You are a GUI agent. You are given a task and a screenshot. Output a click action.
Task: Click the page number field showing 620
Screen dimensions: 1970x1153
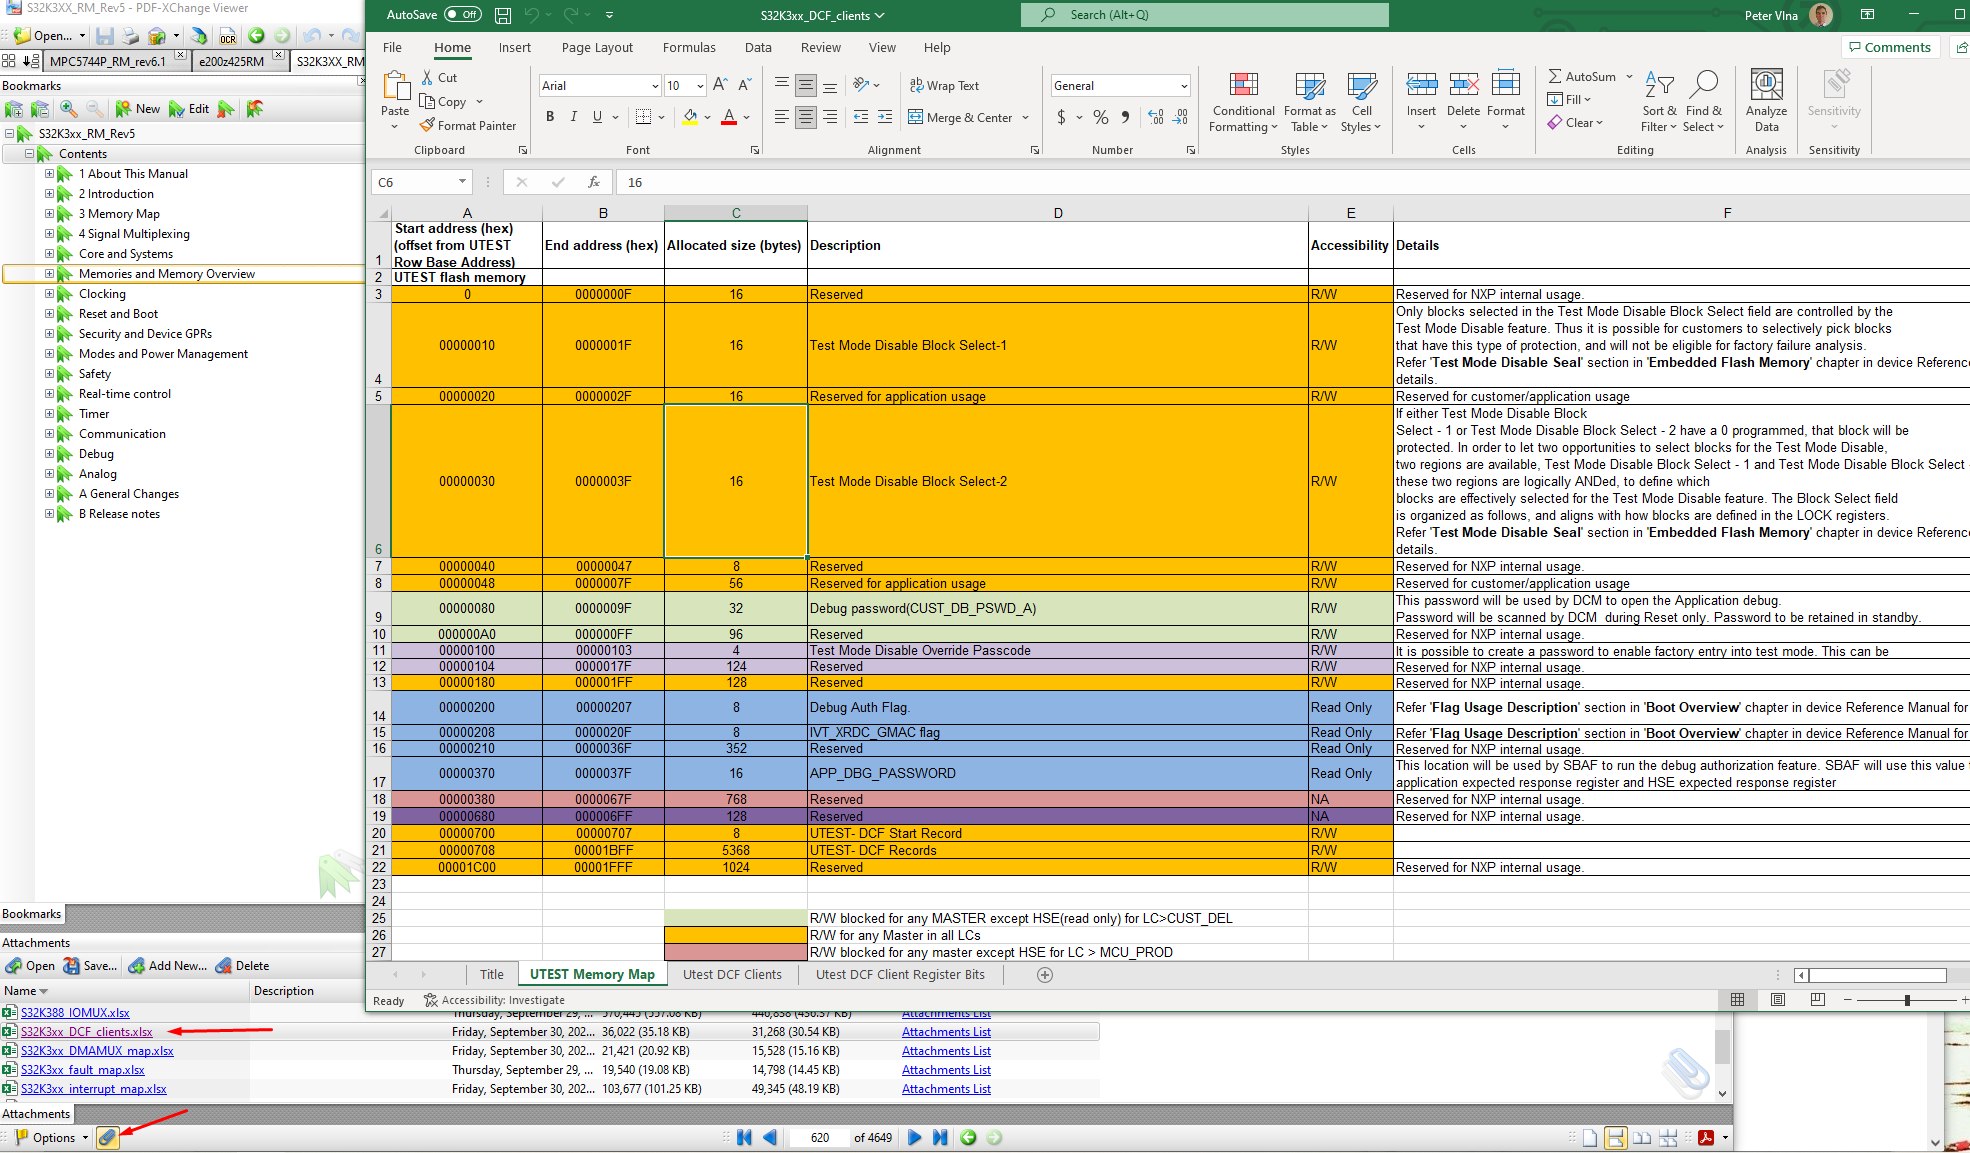818,1137
